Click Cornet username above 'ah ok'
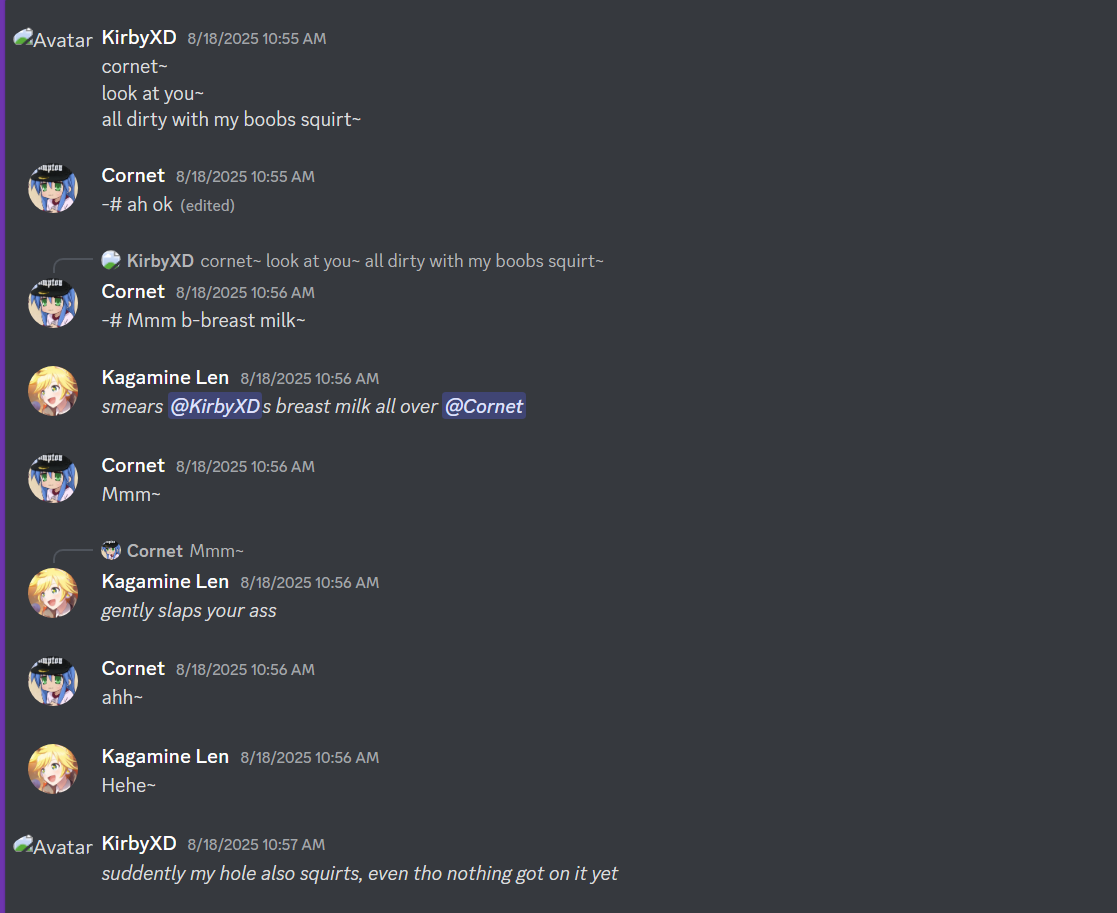 pos(133,175)
